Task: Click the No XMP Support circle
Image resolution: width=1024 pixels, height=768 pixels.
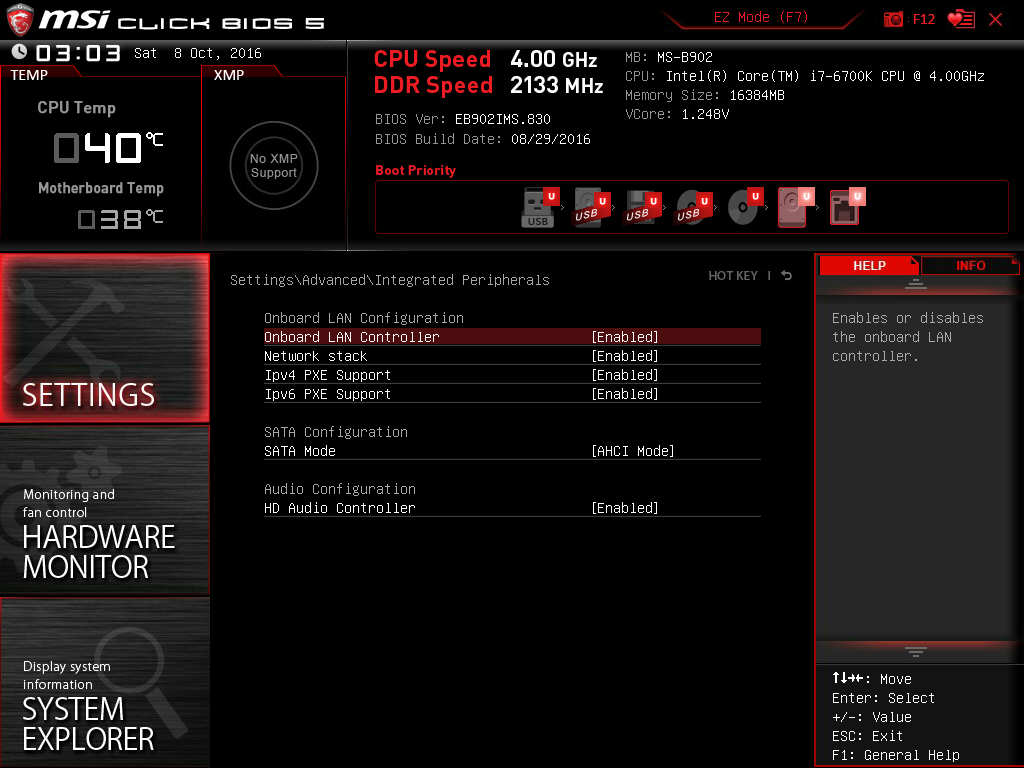Action: (x=274, y=165)
